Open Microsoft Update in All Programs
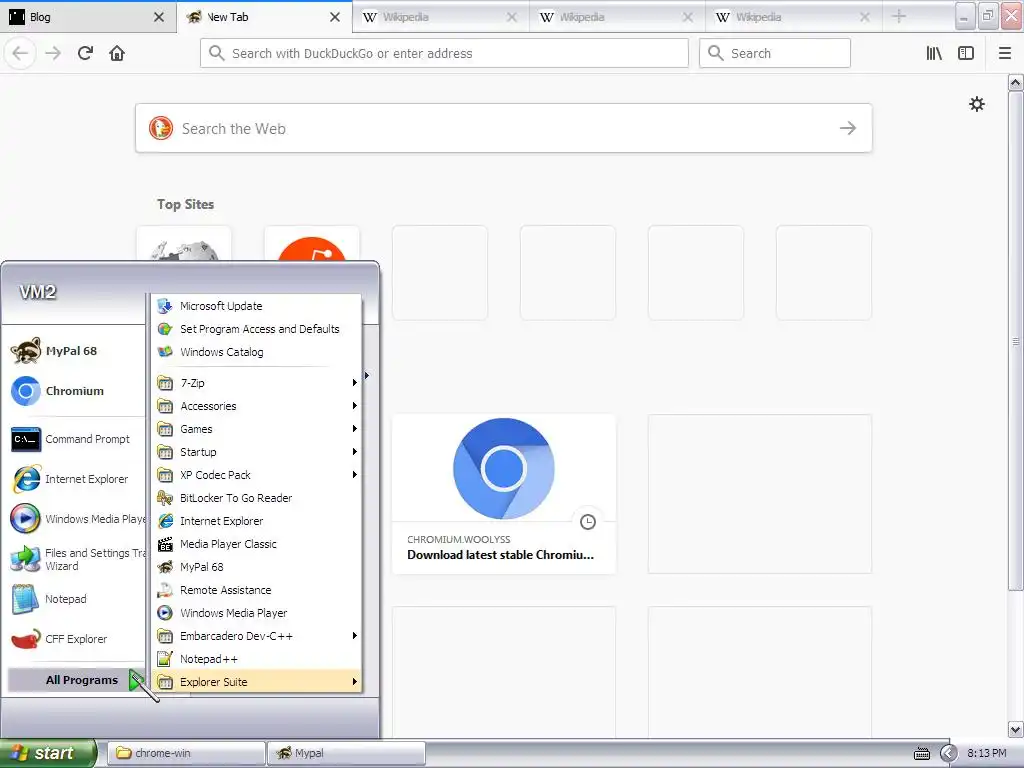This screenshot has height=768, width=1024. pyautogui.click(x=256, y=306)
